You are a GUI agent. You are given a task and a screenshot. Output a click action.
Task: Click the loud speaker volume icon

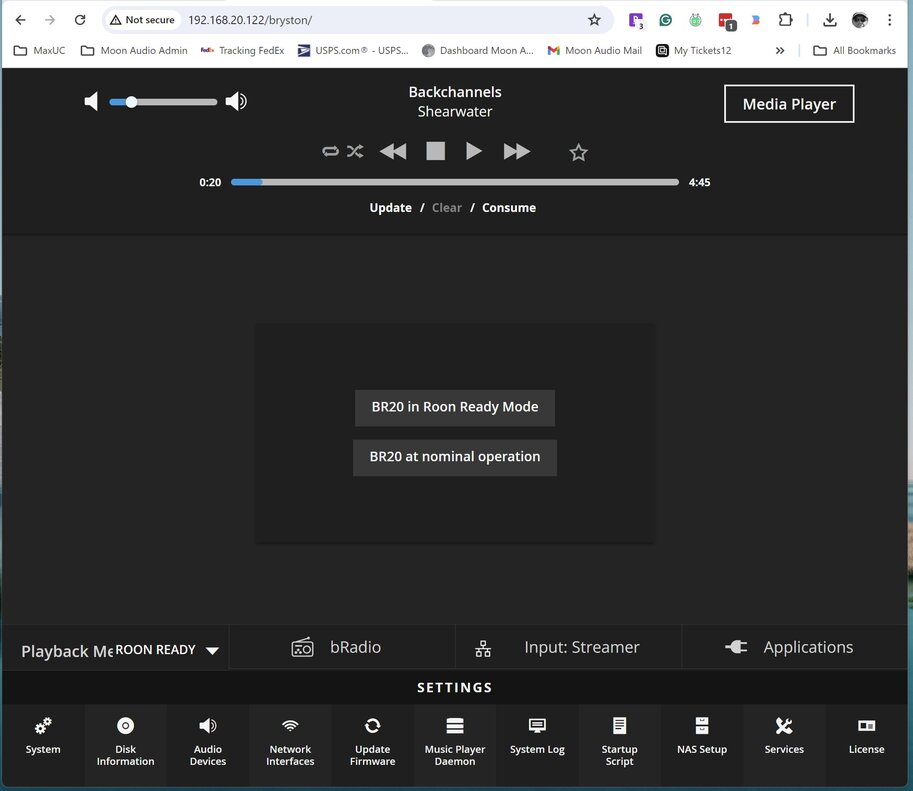pyautogui.click(x=236, y=101)
